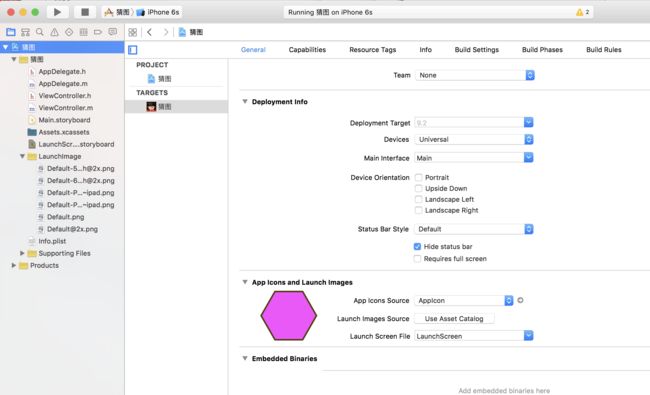This screenshot has height=395, width=650.
Task: Select the target icon under TARGETS
Action: pyautogui.click(x=151, y=107)
